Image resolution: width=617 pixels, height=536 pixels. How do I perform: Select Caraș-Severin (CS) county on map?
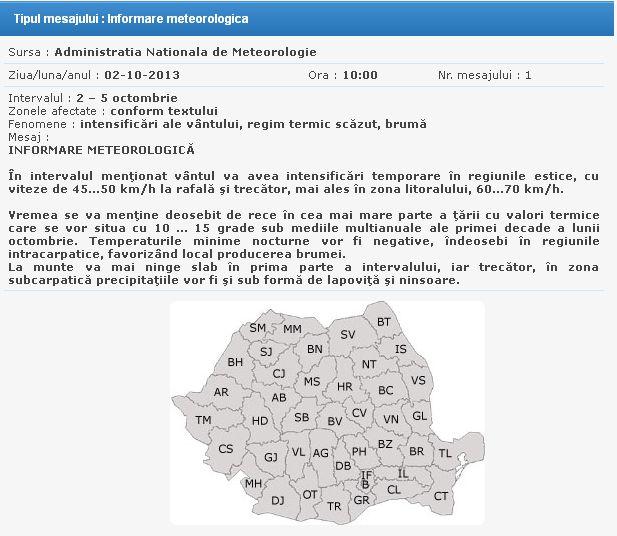tap(226, 449)
